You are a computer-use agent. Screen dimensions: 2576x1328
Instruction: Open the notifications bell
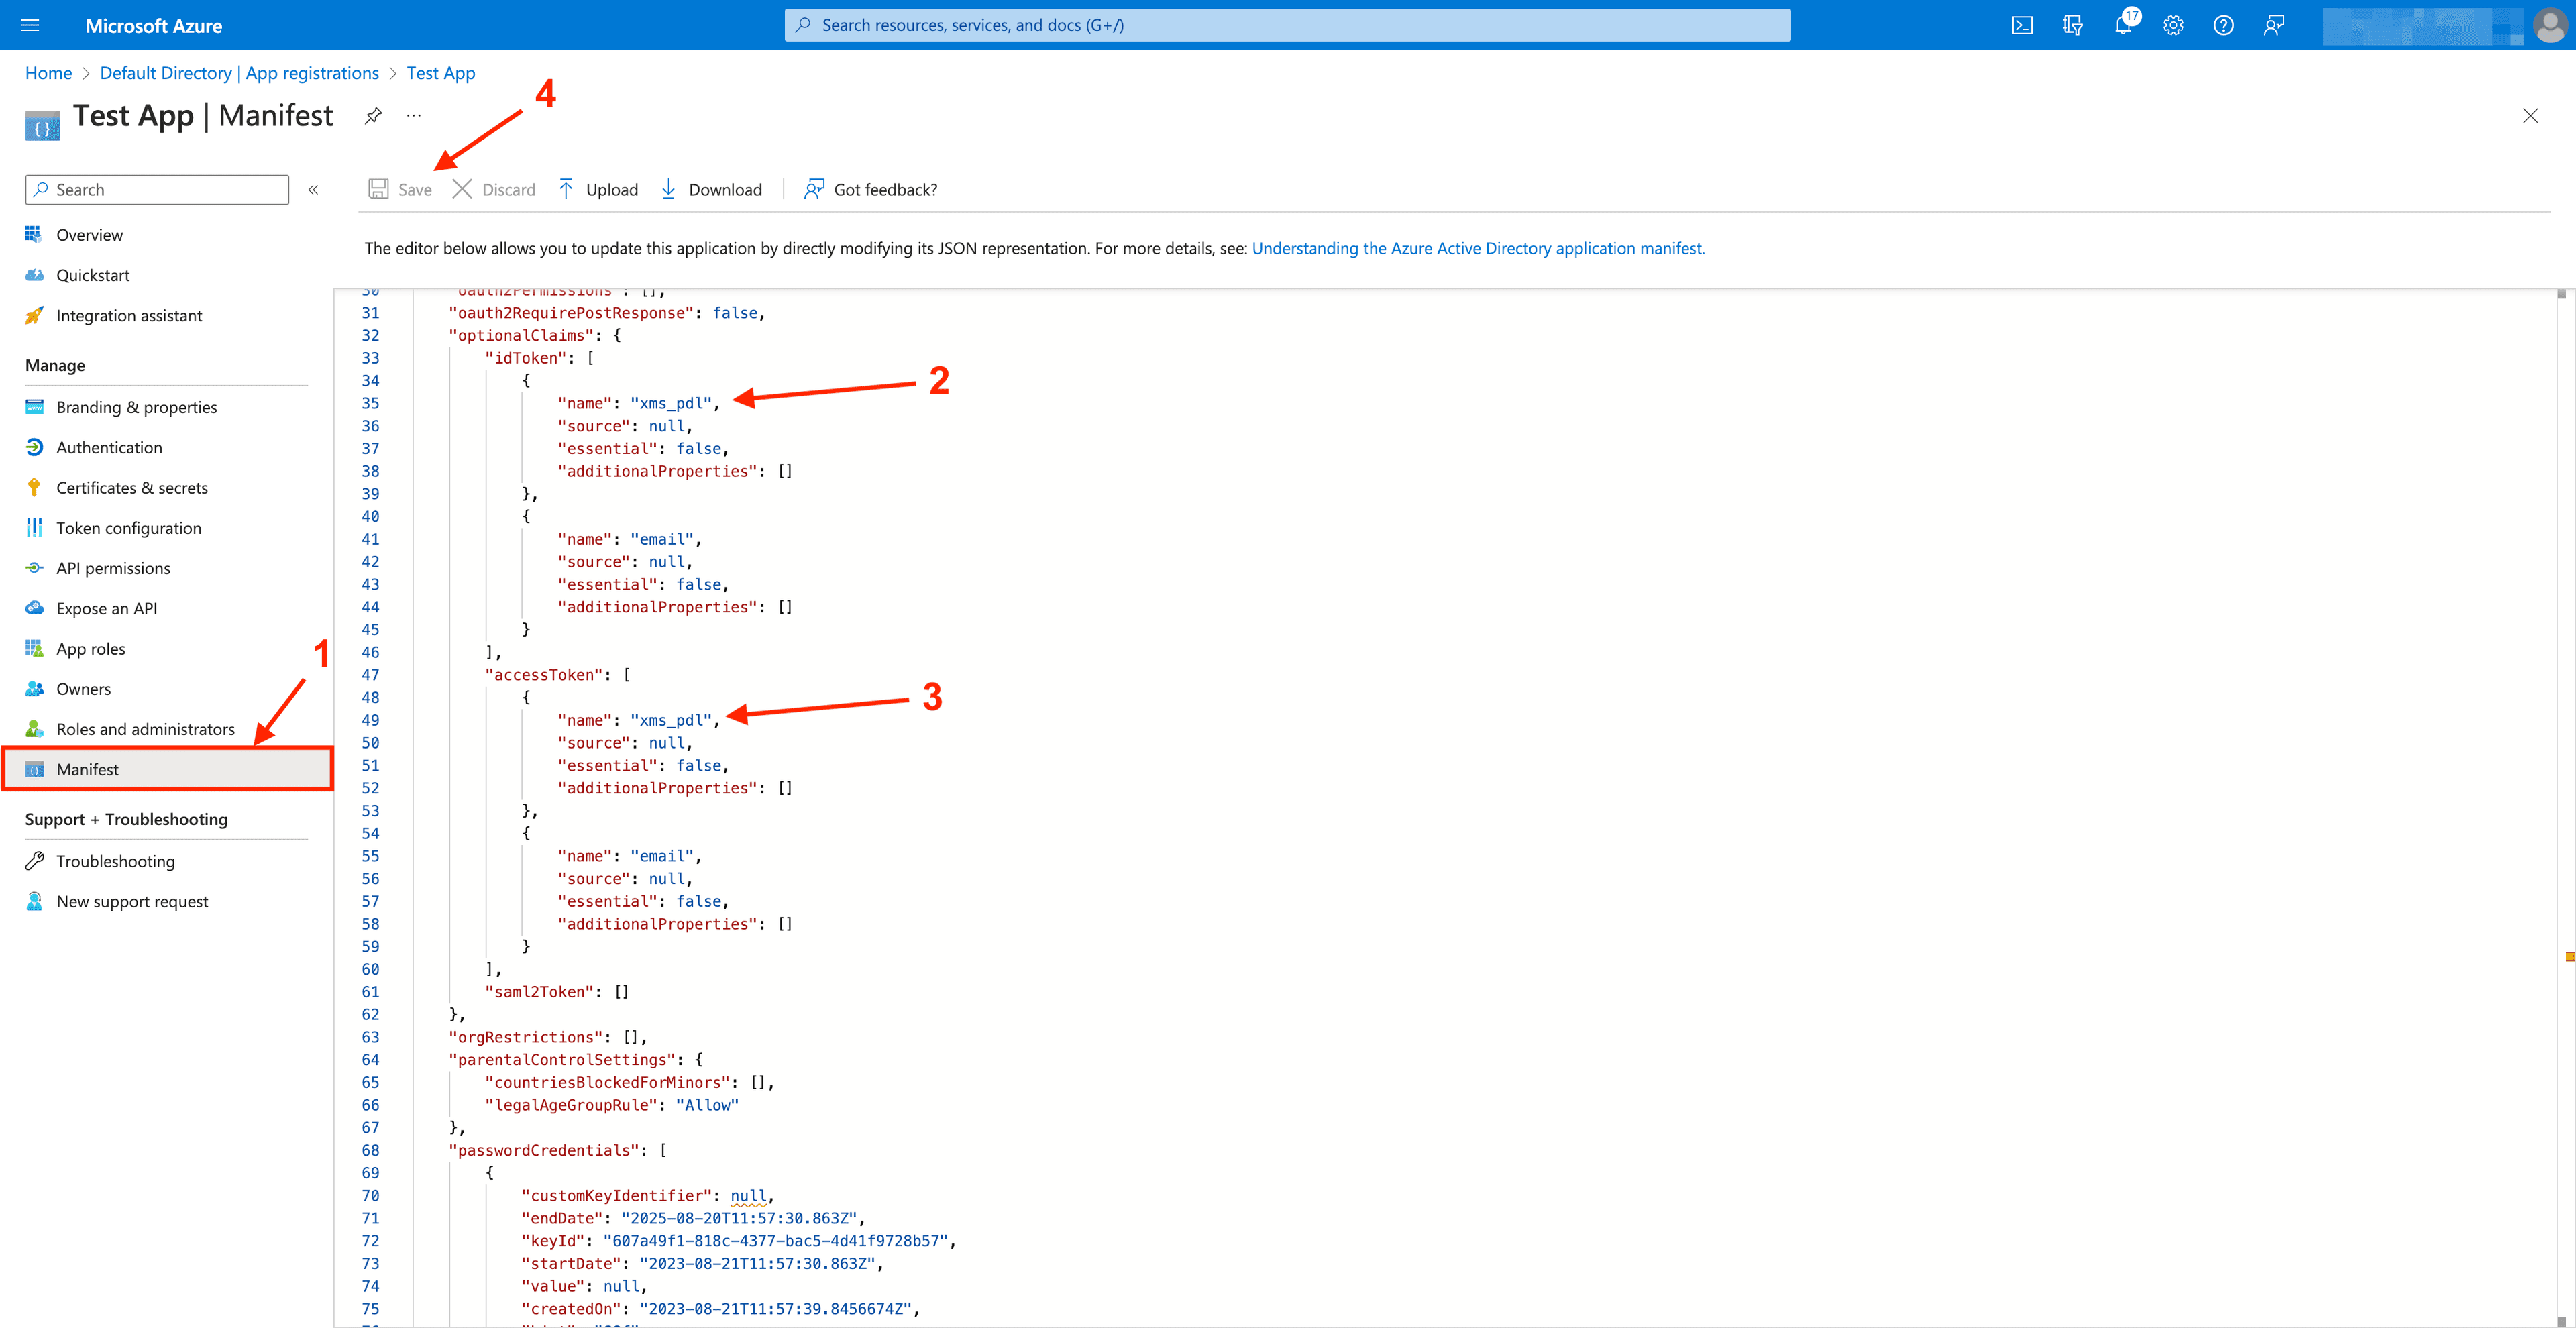(x=2123, y=25)
